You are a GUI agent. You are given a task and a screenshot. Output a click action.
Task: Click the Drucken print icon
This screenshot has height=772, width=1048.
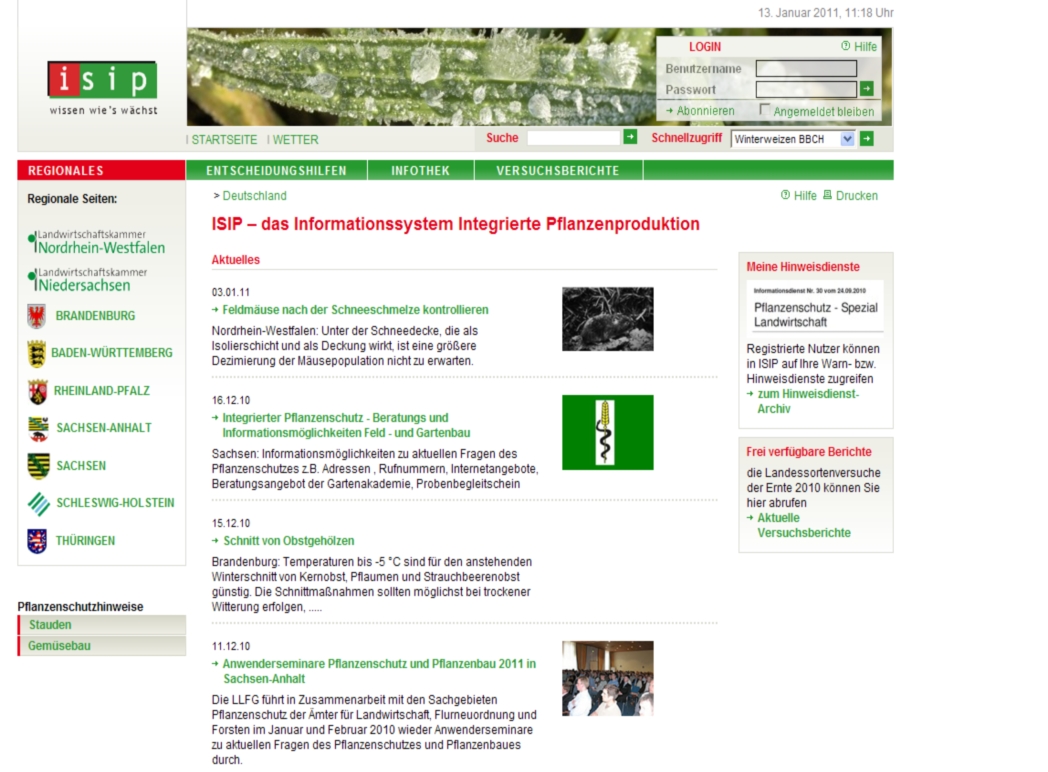[x=827, y=196]
